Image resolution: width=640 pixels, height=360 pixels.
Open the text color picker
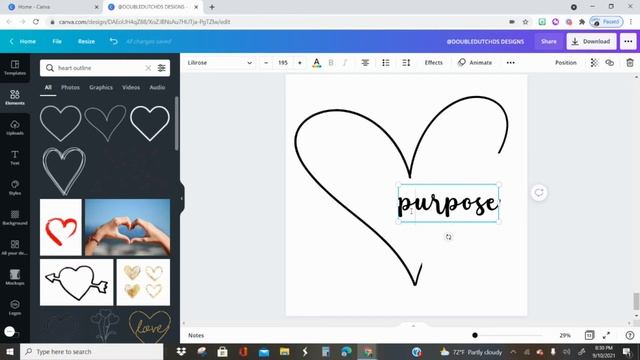point(316,63)
